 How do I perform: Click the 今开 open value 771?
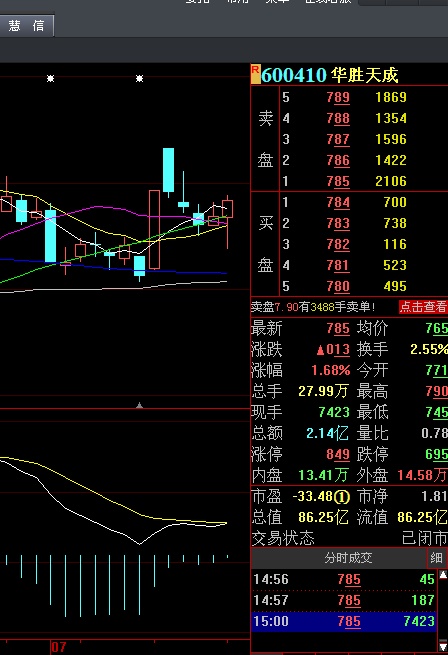coord(436,370)
